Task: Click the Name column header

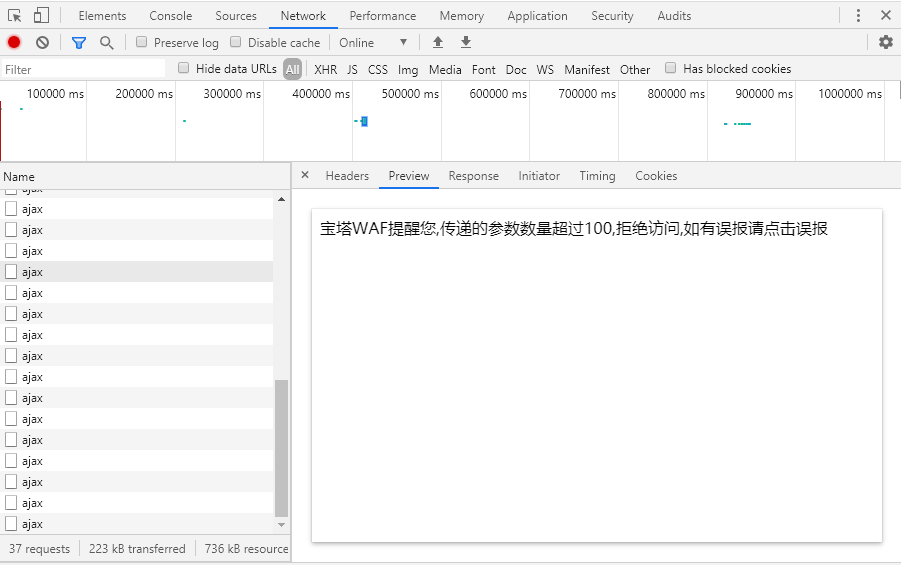Action: point(19,176)
